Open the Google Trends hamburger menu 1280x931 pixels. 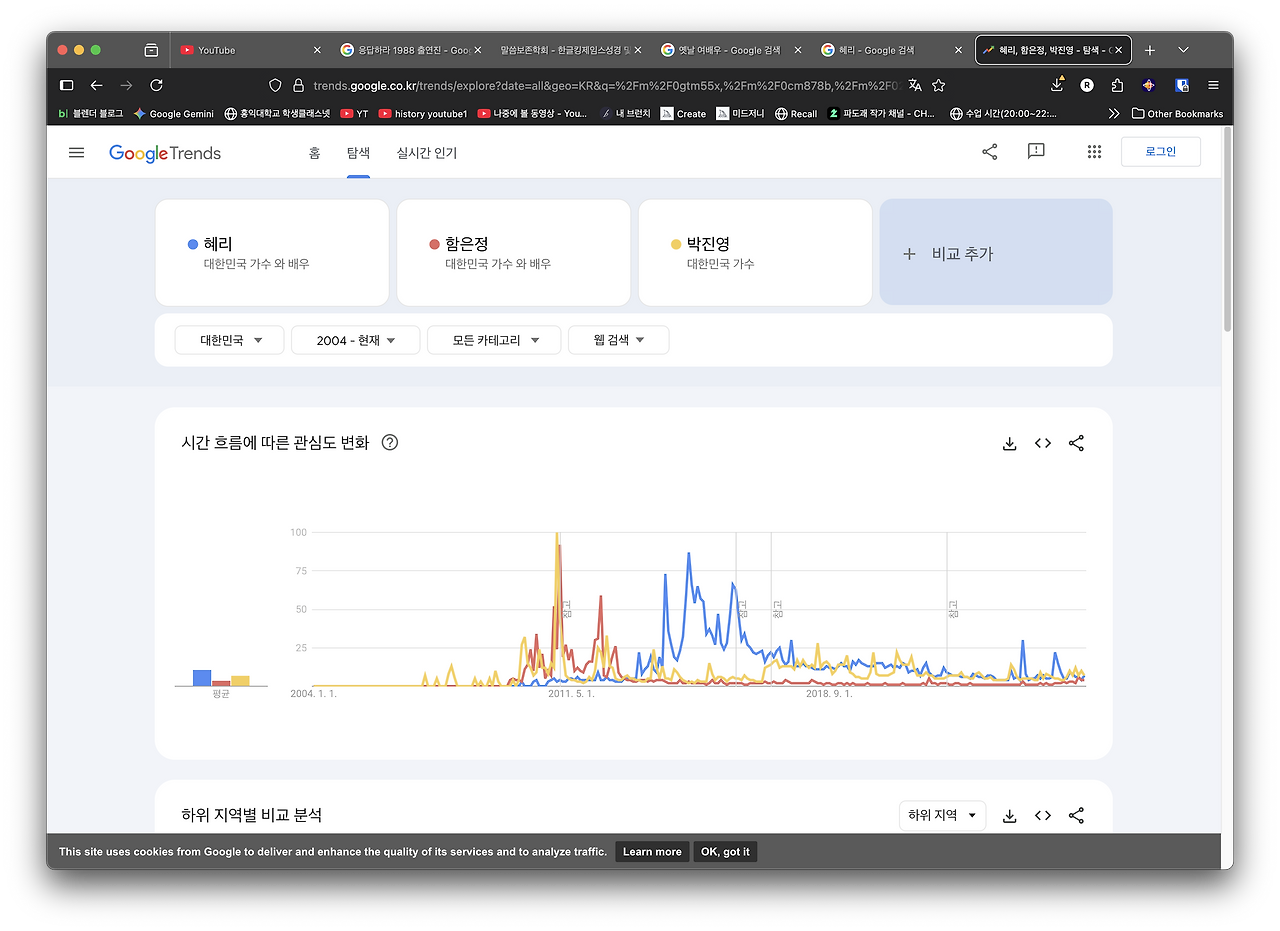pyautogui.click(x=76, y=152)
